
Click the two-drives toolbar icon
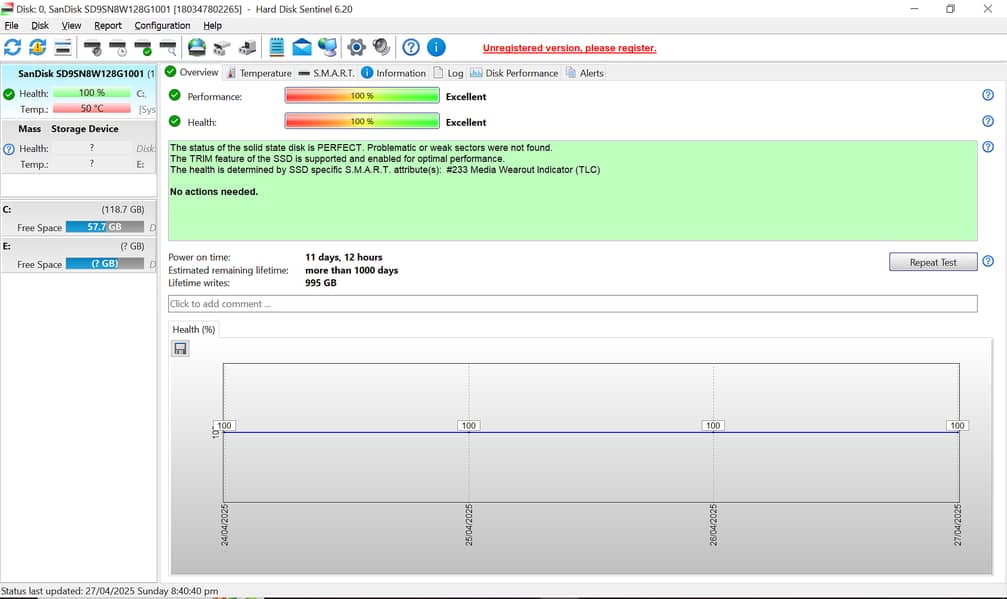click(222, 47)
